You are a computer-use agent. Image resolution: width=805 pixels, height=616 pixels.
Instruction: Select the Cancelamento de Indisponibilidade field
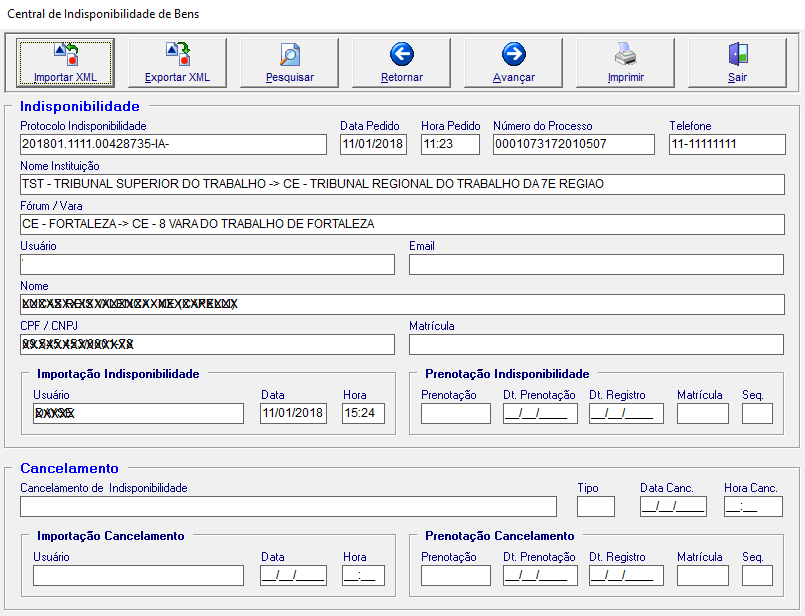coord(289,507)
